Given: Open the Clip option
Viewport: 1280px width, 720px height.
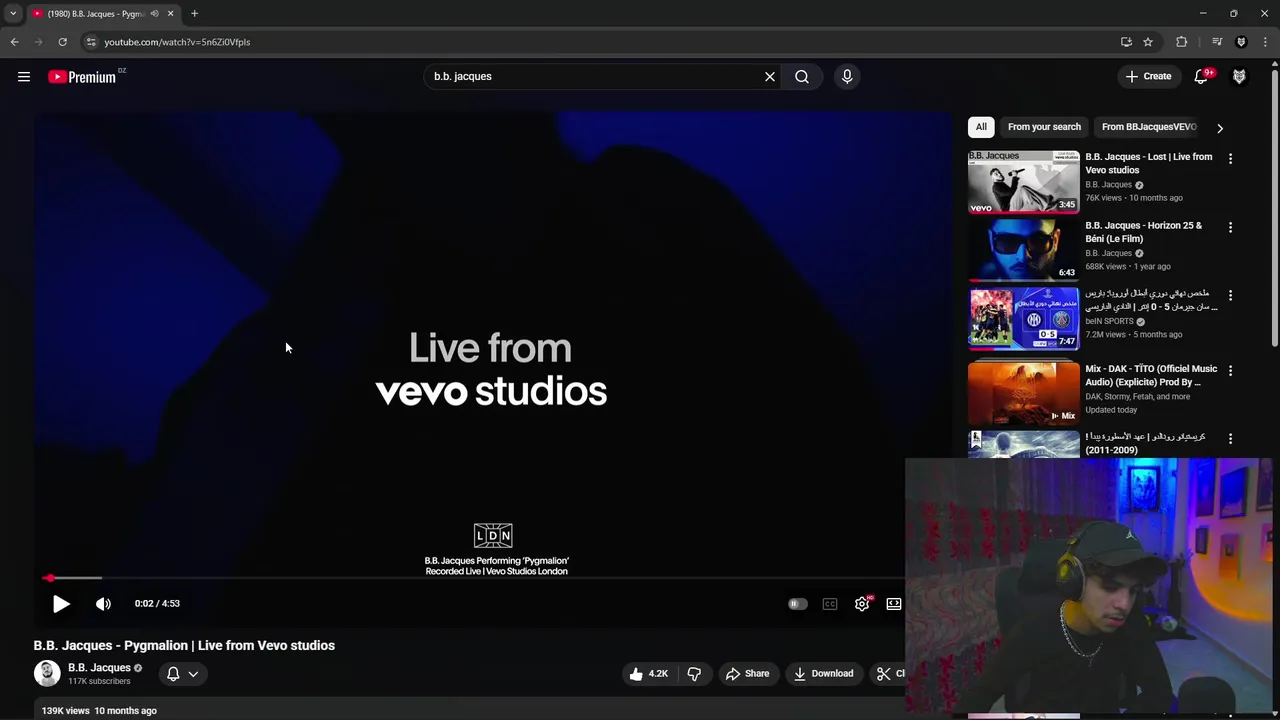Looking at the screenshot, I should point(889,674).
